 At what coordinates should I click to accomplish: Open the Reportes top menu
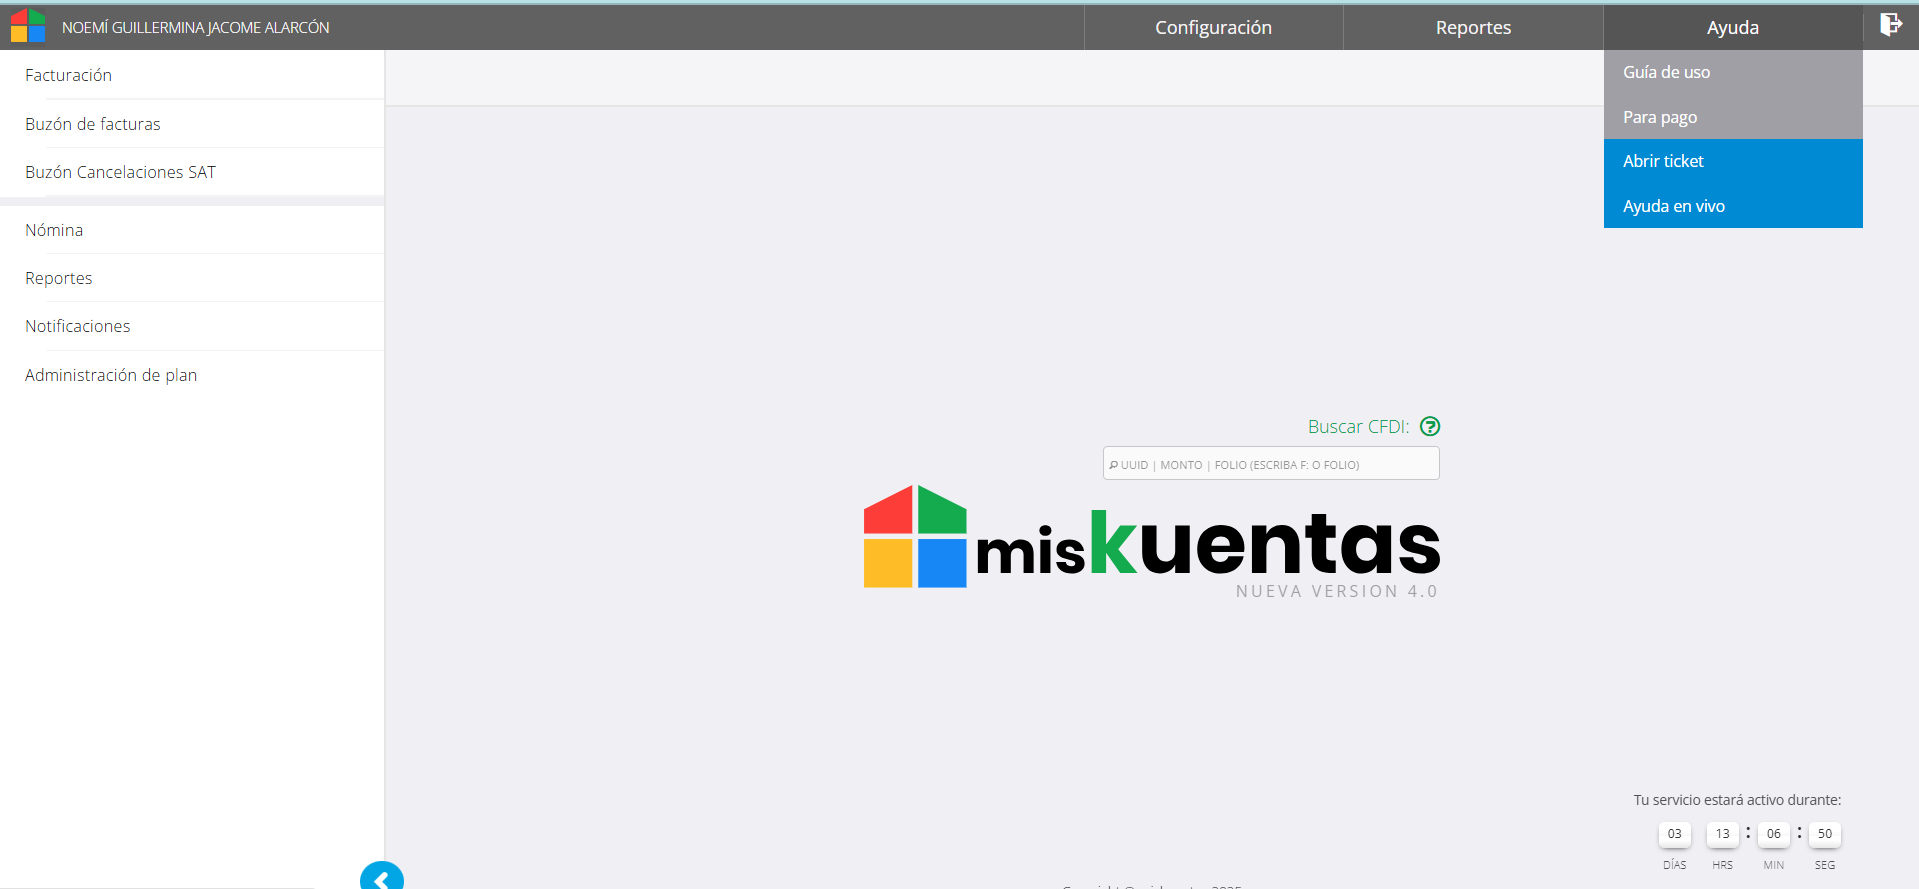click(1473, 28)
